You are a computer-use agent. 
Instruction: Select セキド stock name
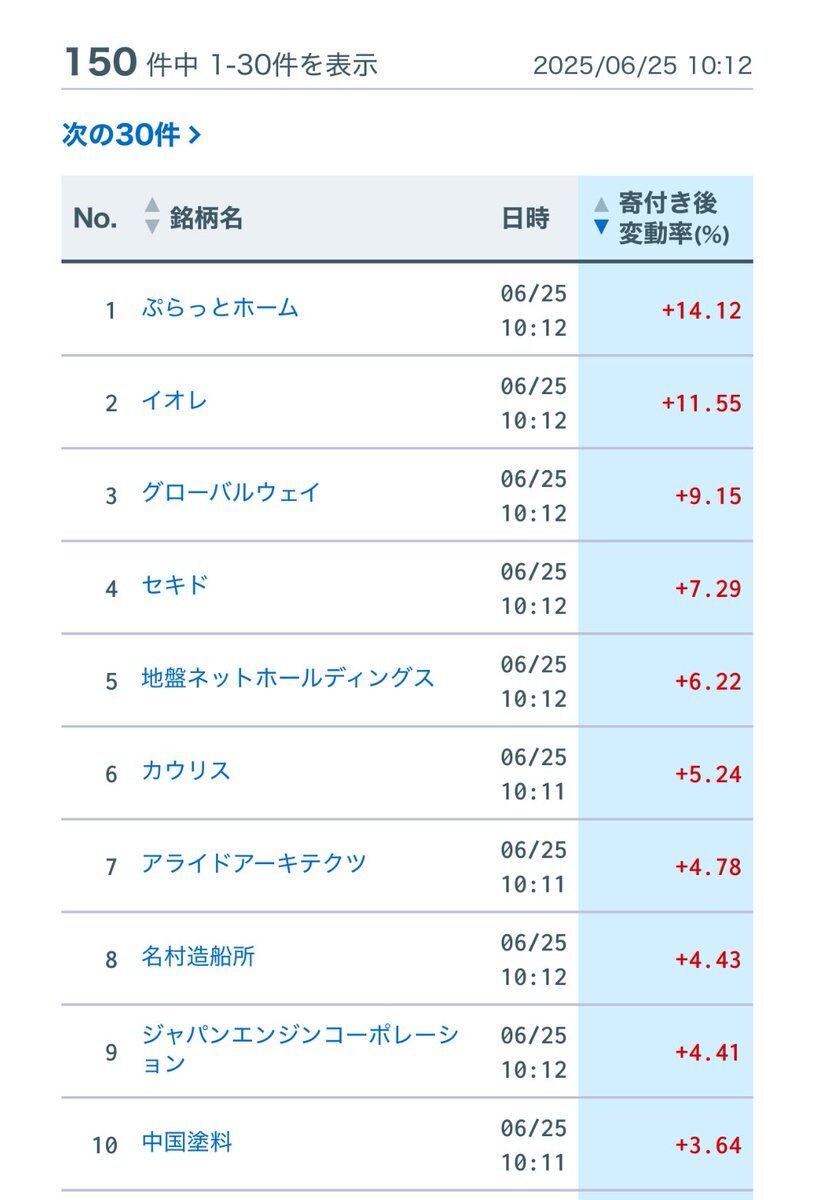click(x=174, y=586)
